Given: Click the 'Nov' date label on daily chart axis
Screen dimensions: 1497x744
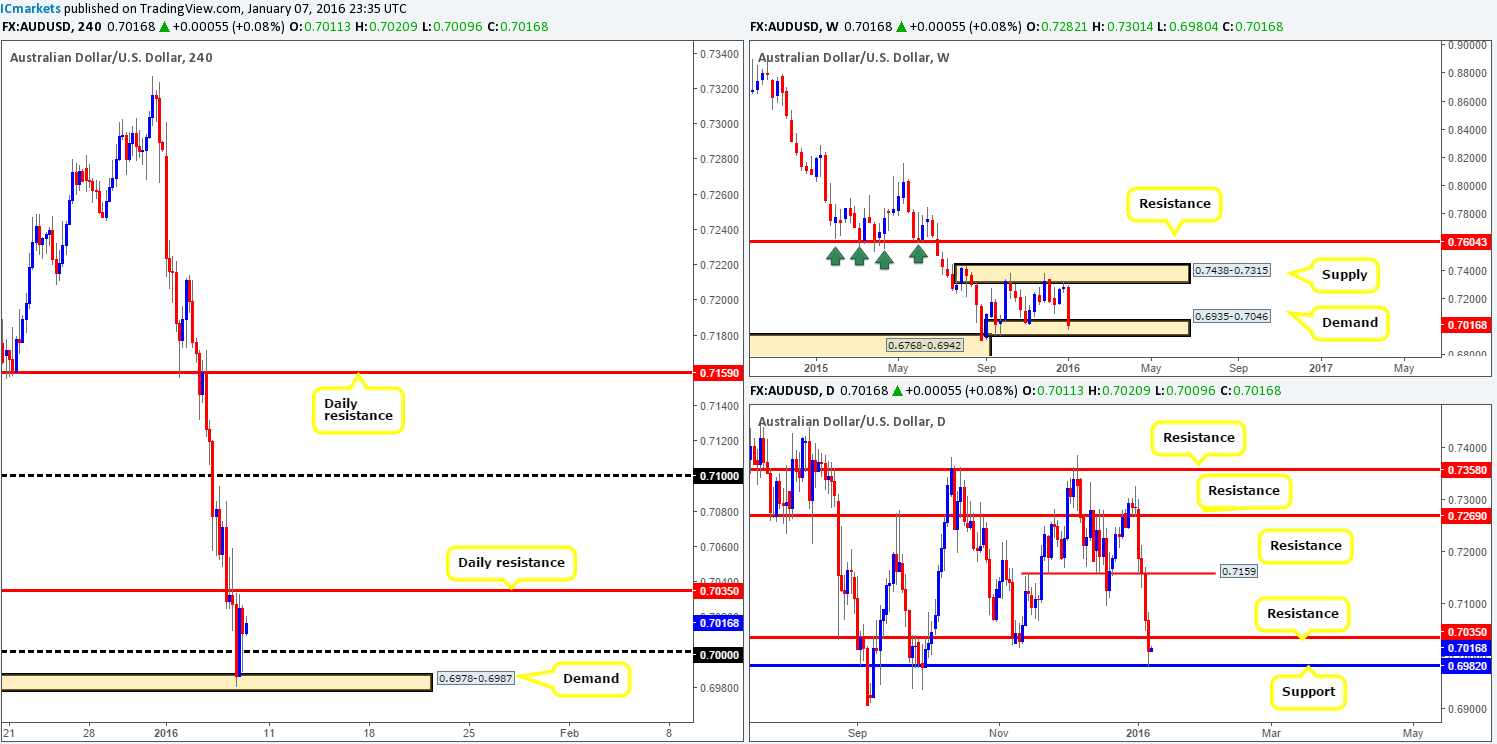Looking at the screenshot, I should pos(998,731).
